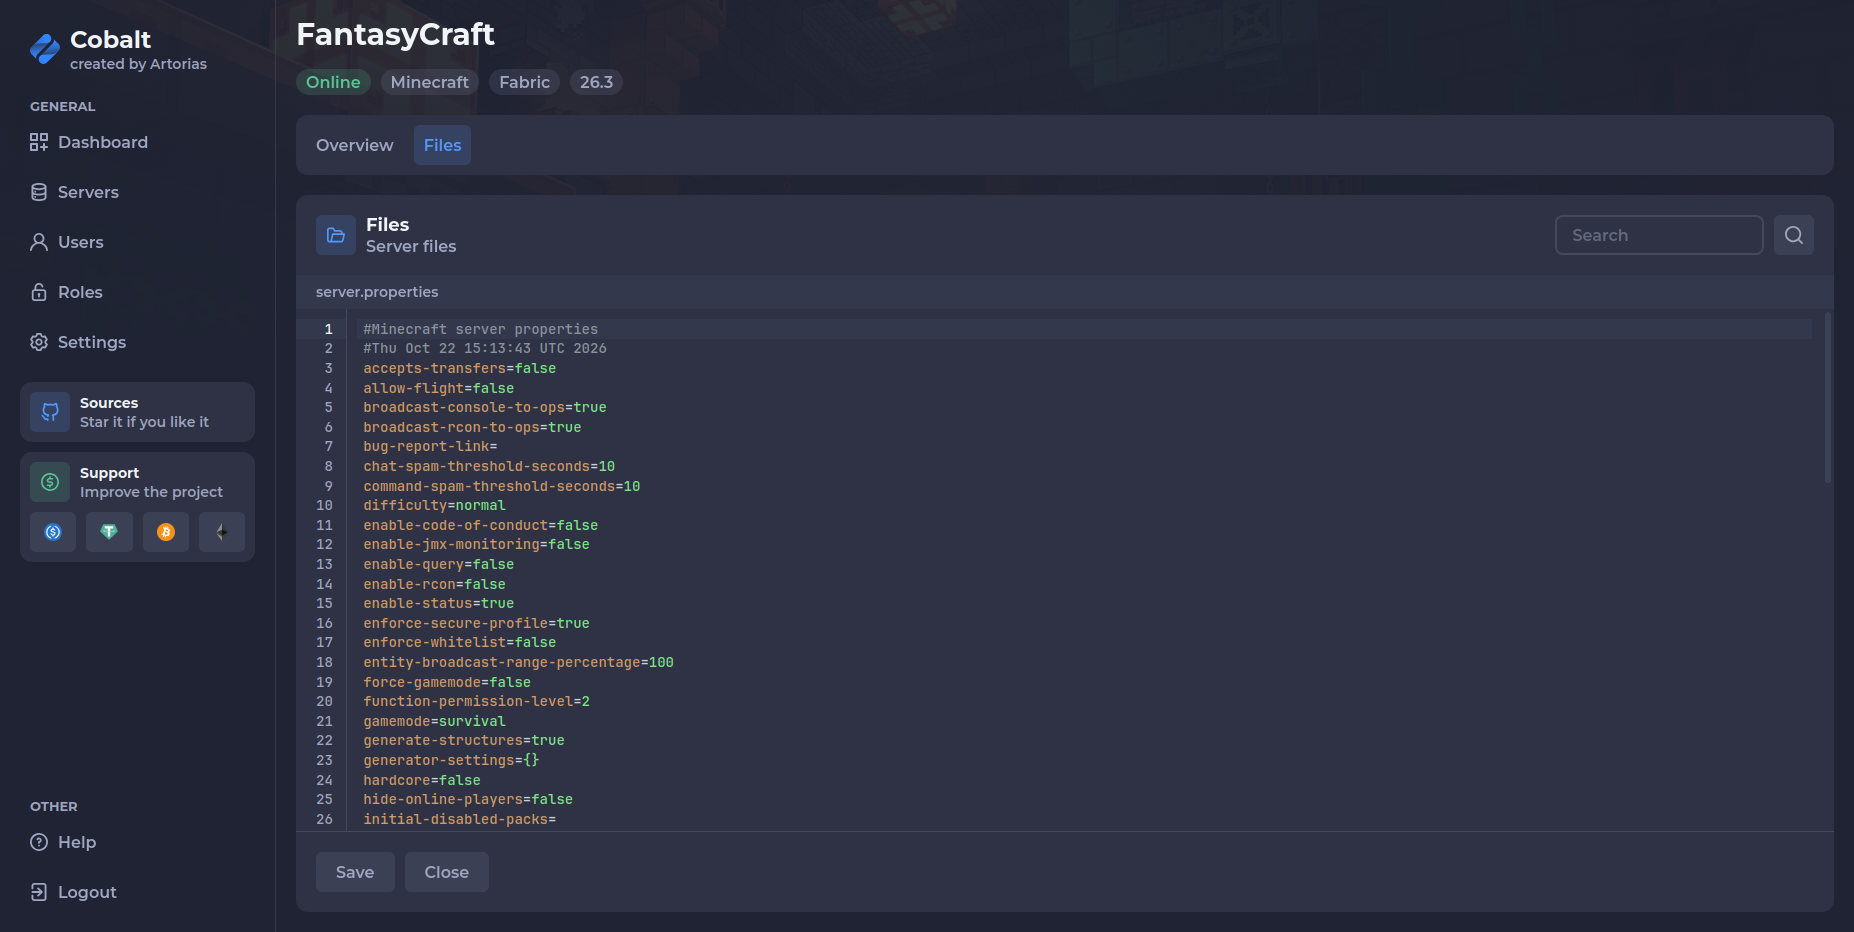The height and width of the screenshot is (932, 1854).
Task: Click 'Star it if you like it'
Action: point(144,422)
